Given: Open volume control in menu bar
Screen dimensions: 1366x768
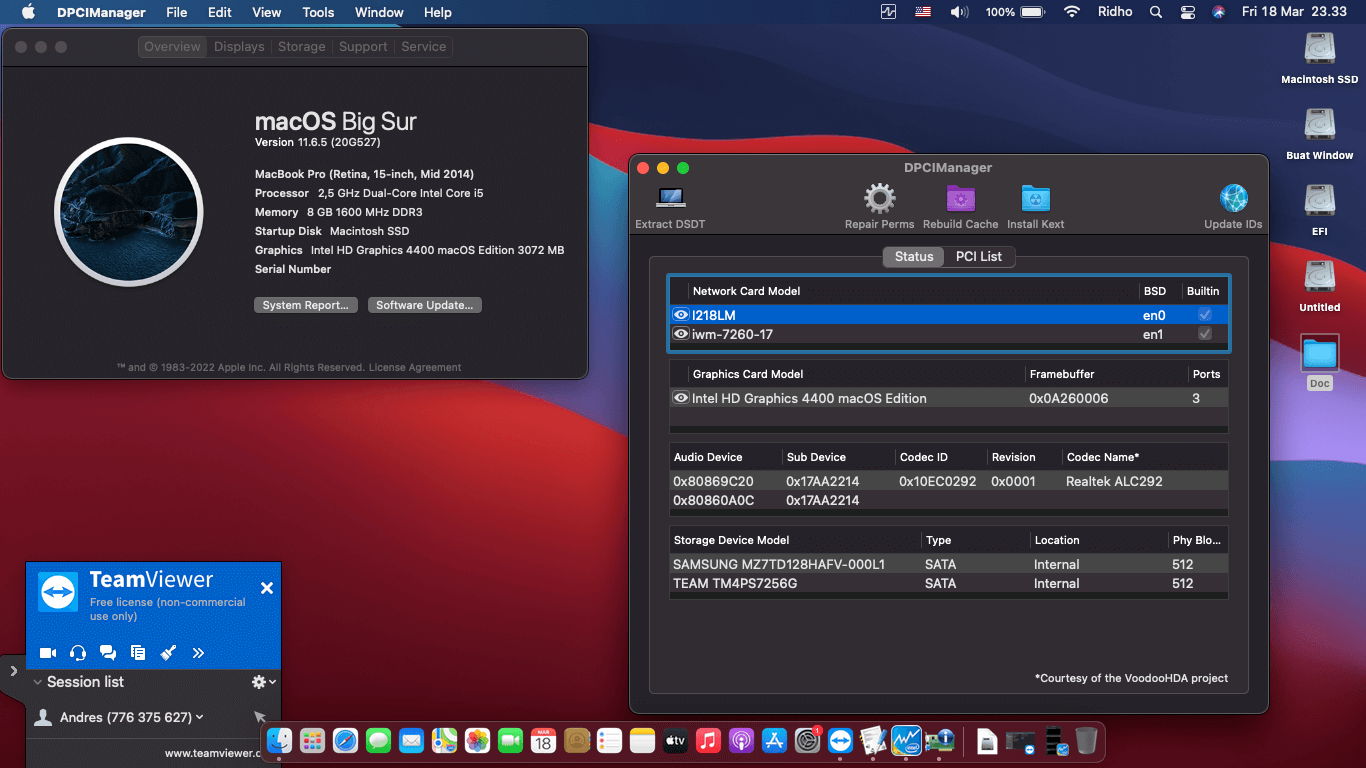Looking at the screenshot, I should pyautogui.click(x=959, y=12).
